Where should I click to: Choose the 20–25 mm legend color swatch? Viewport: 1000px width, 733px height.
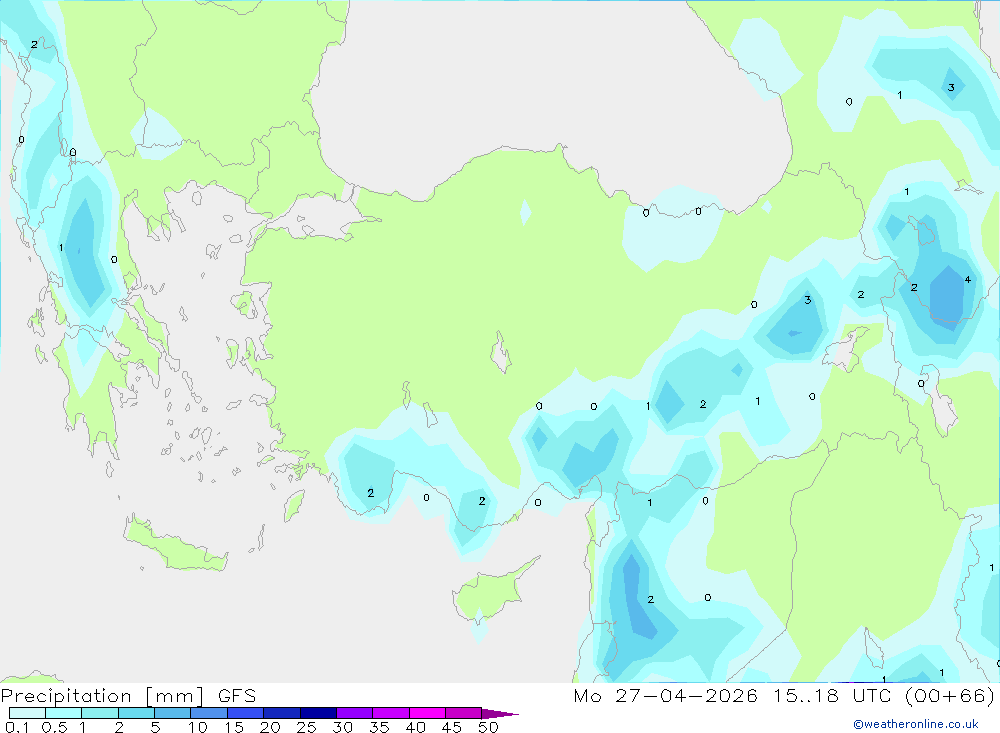tap(282, 713)
